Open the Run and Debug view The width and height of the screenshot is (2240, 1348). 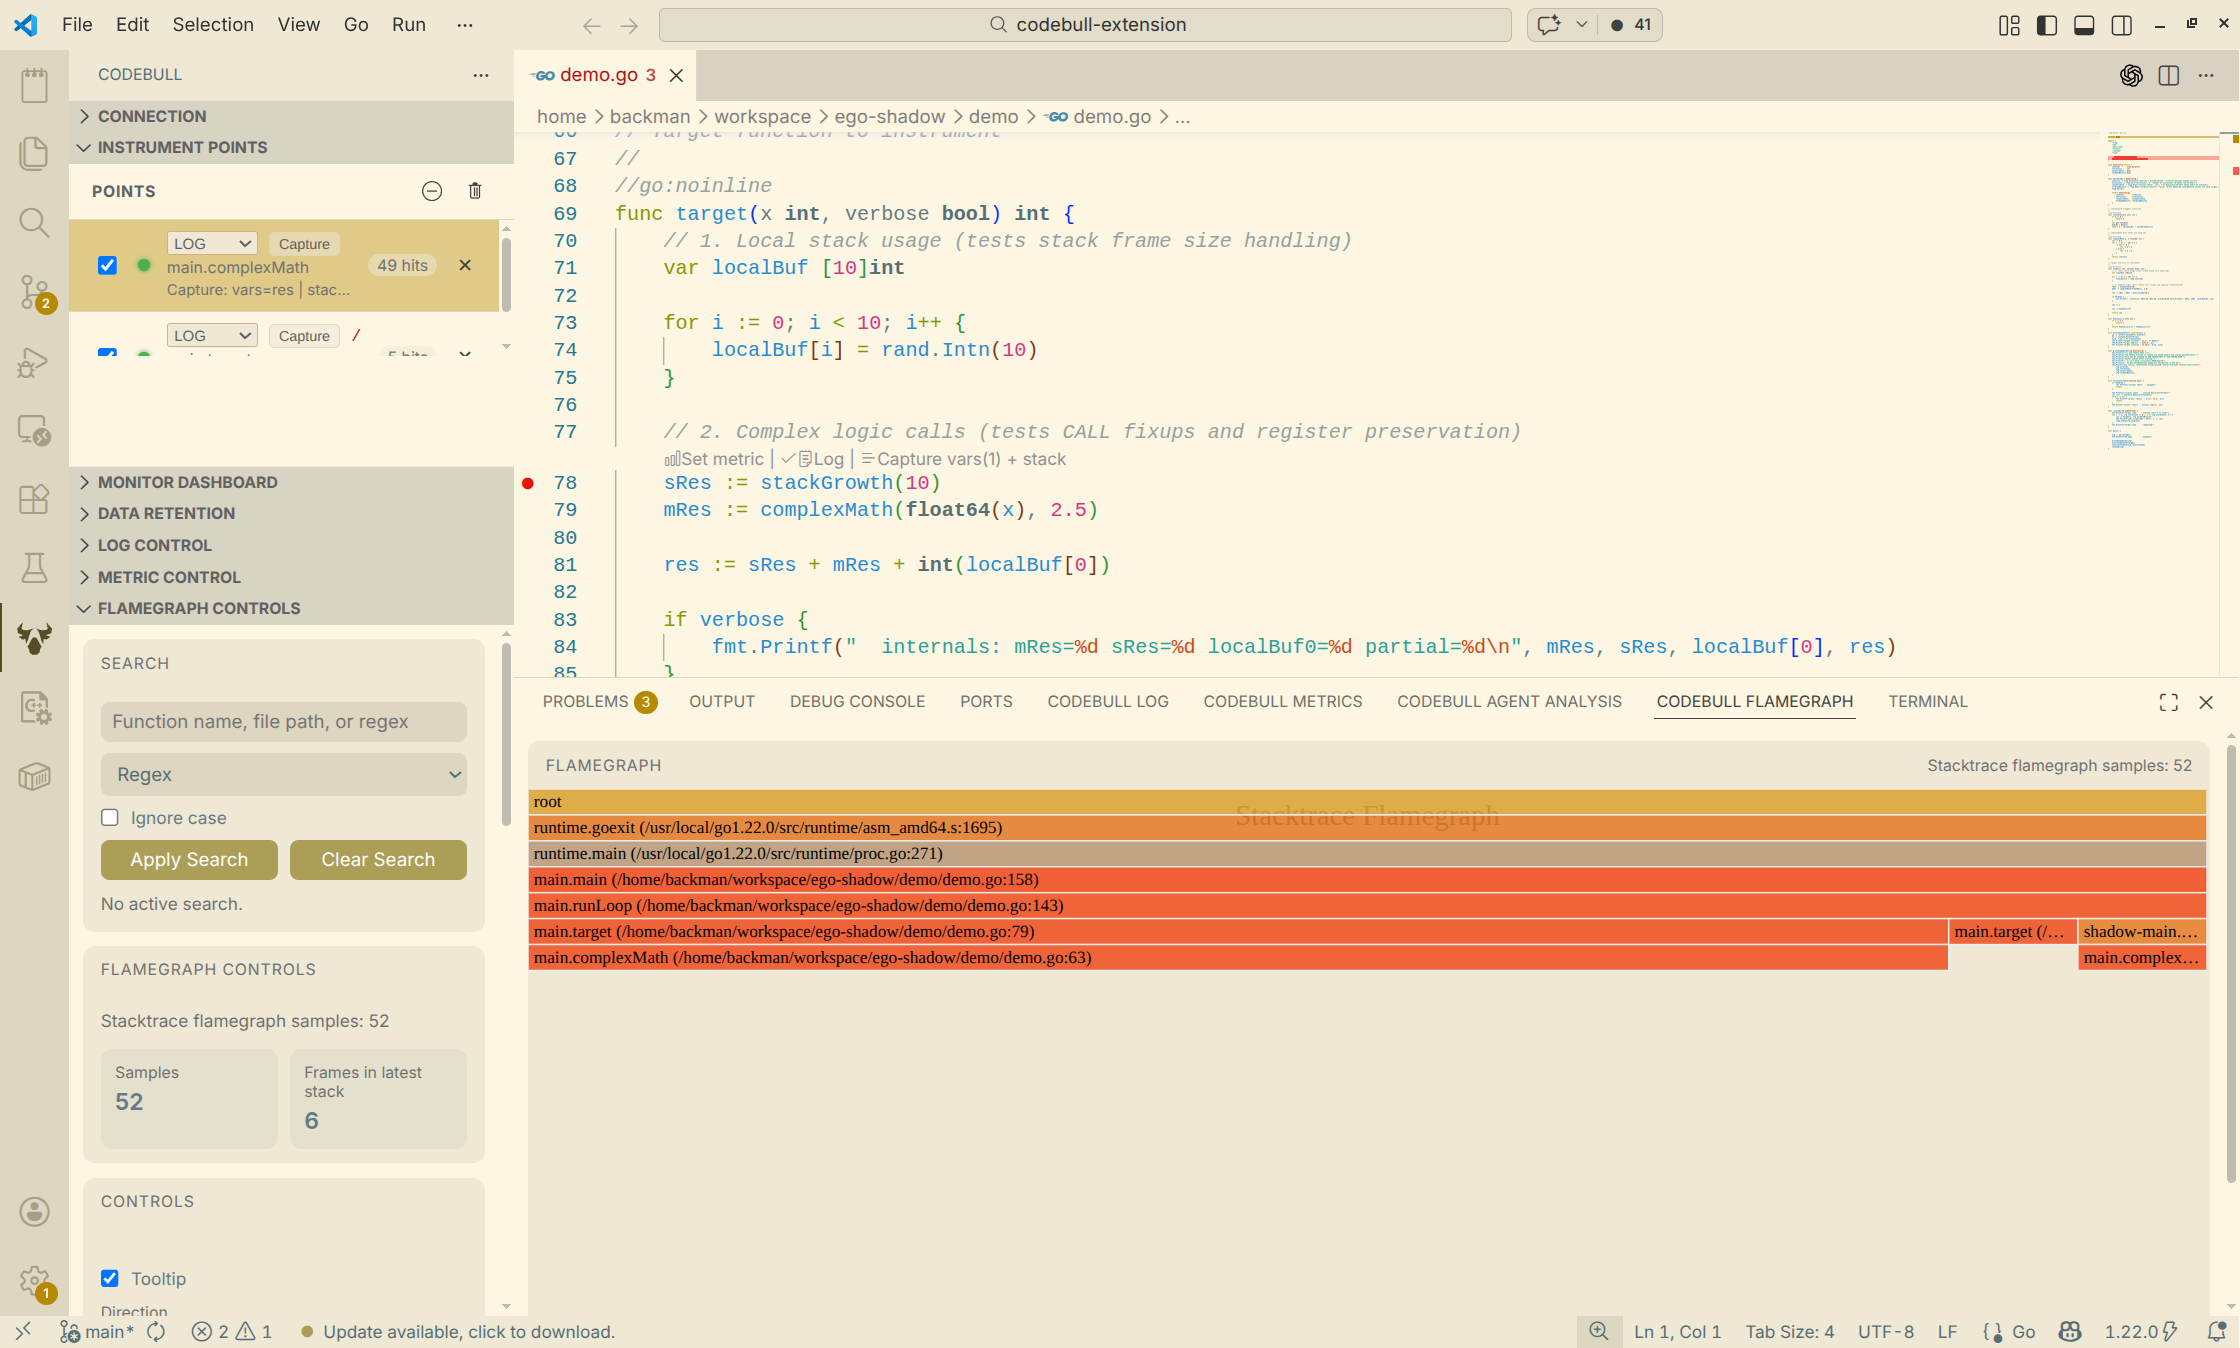[33, 362]
